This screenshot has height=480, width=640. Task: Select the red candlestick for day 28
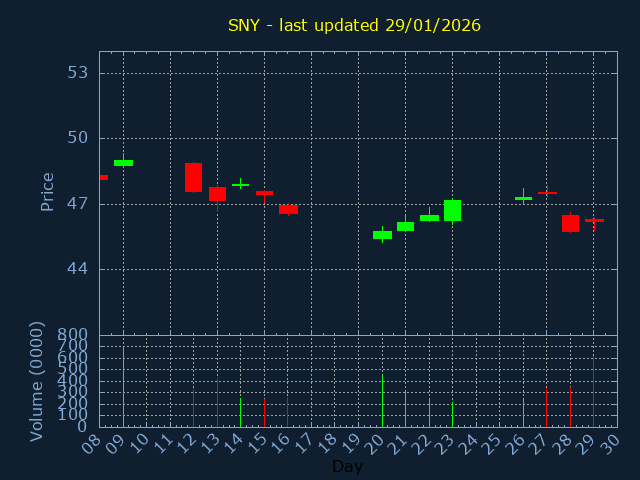point(570,223)
